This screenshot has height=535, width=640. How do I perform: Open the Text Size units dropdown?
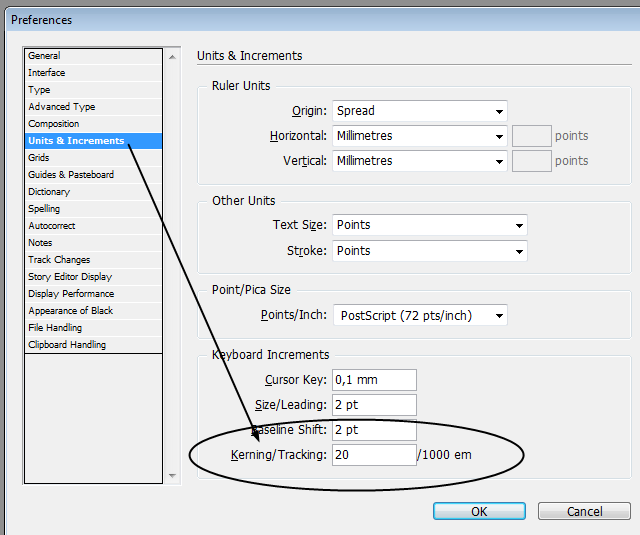(x=430, y=225)
